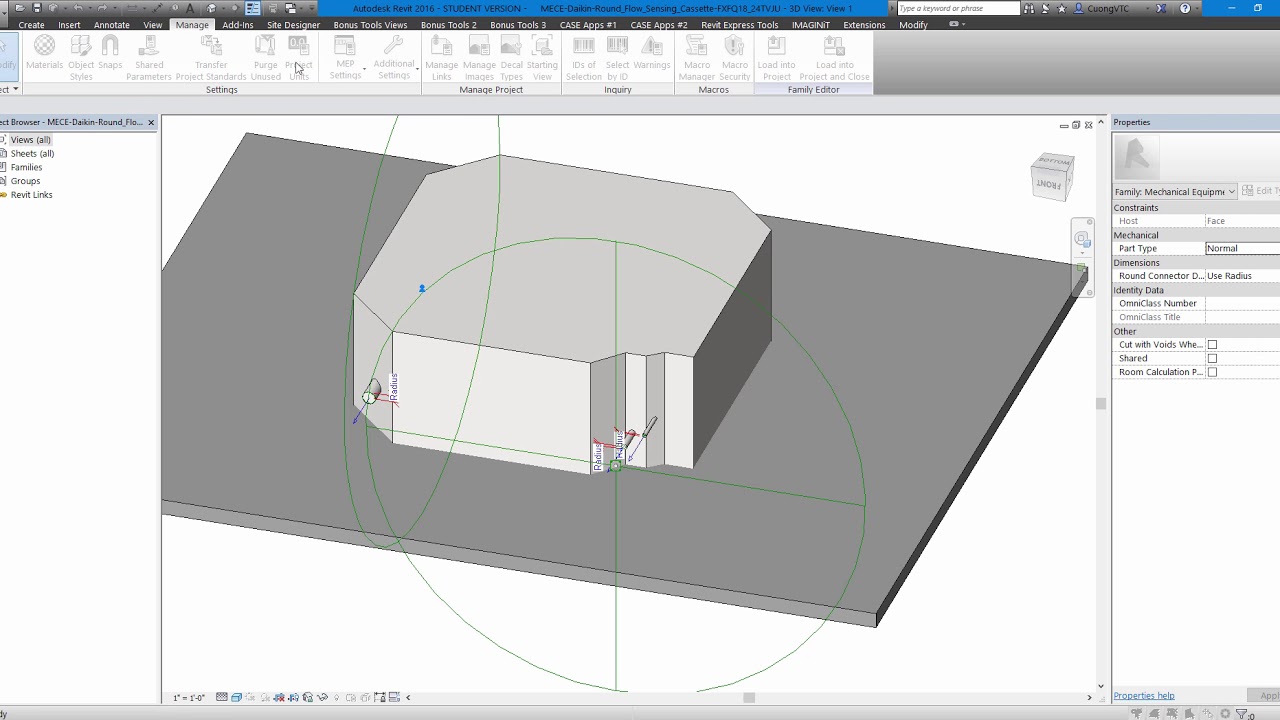Switch to the View tab

click(152, 25)
